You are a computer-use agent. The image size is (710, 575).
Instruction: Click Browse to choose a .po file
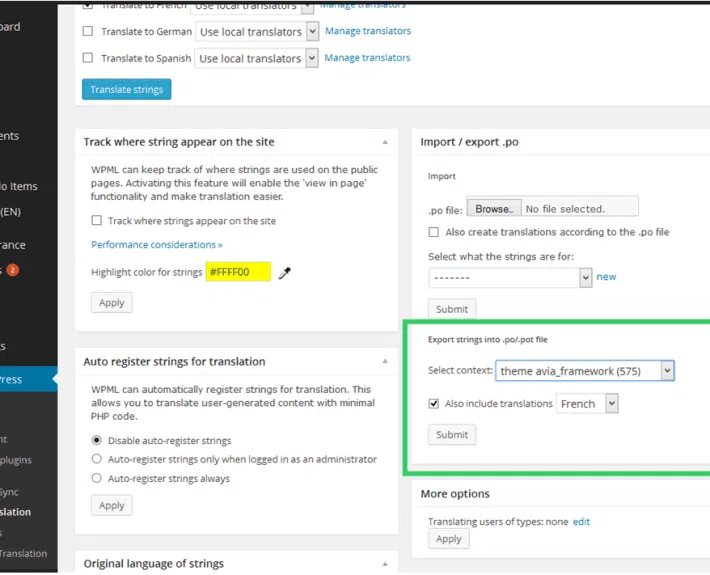point(494,209)
